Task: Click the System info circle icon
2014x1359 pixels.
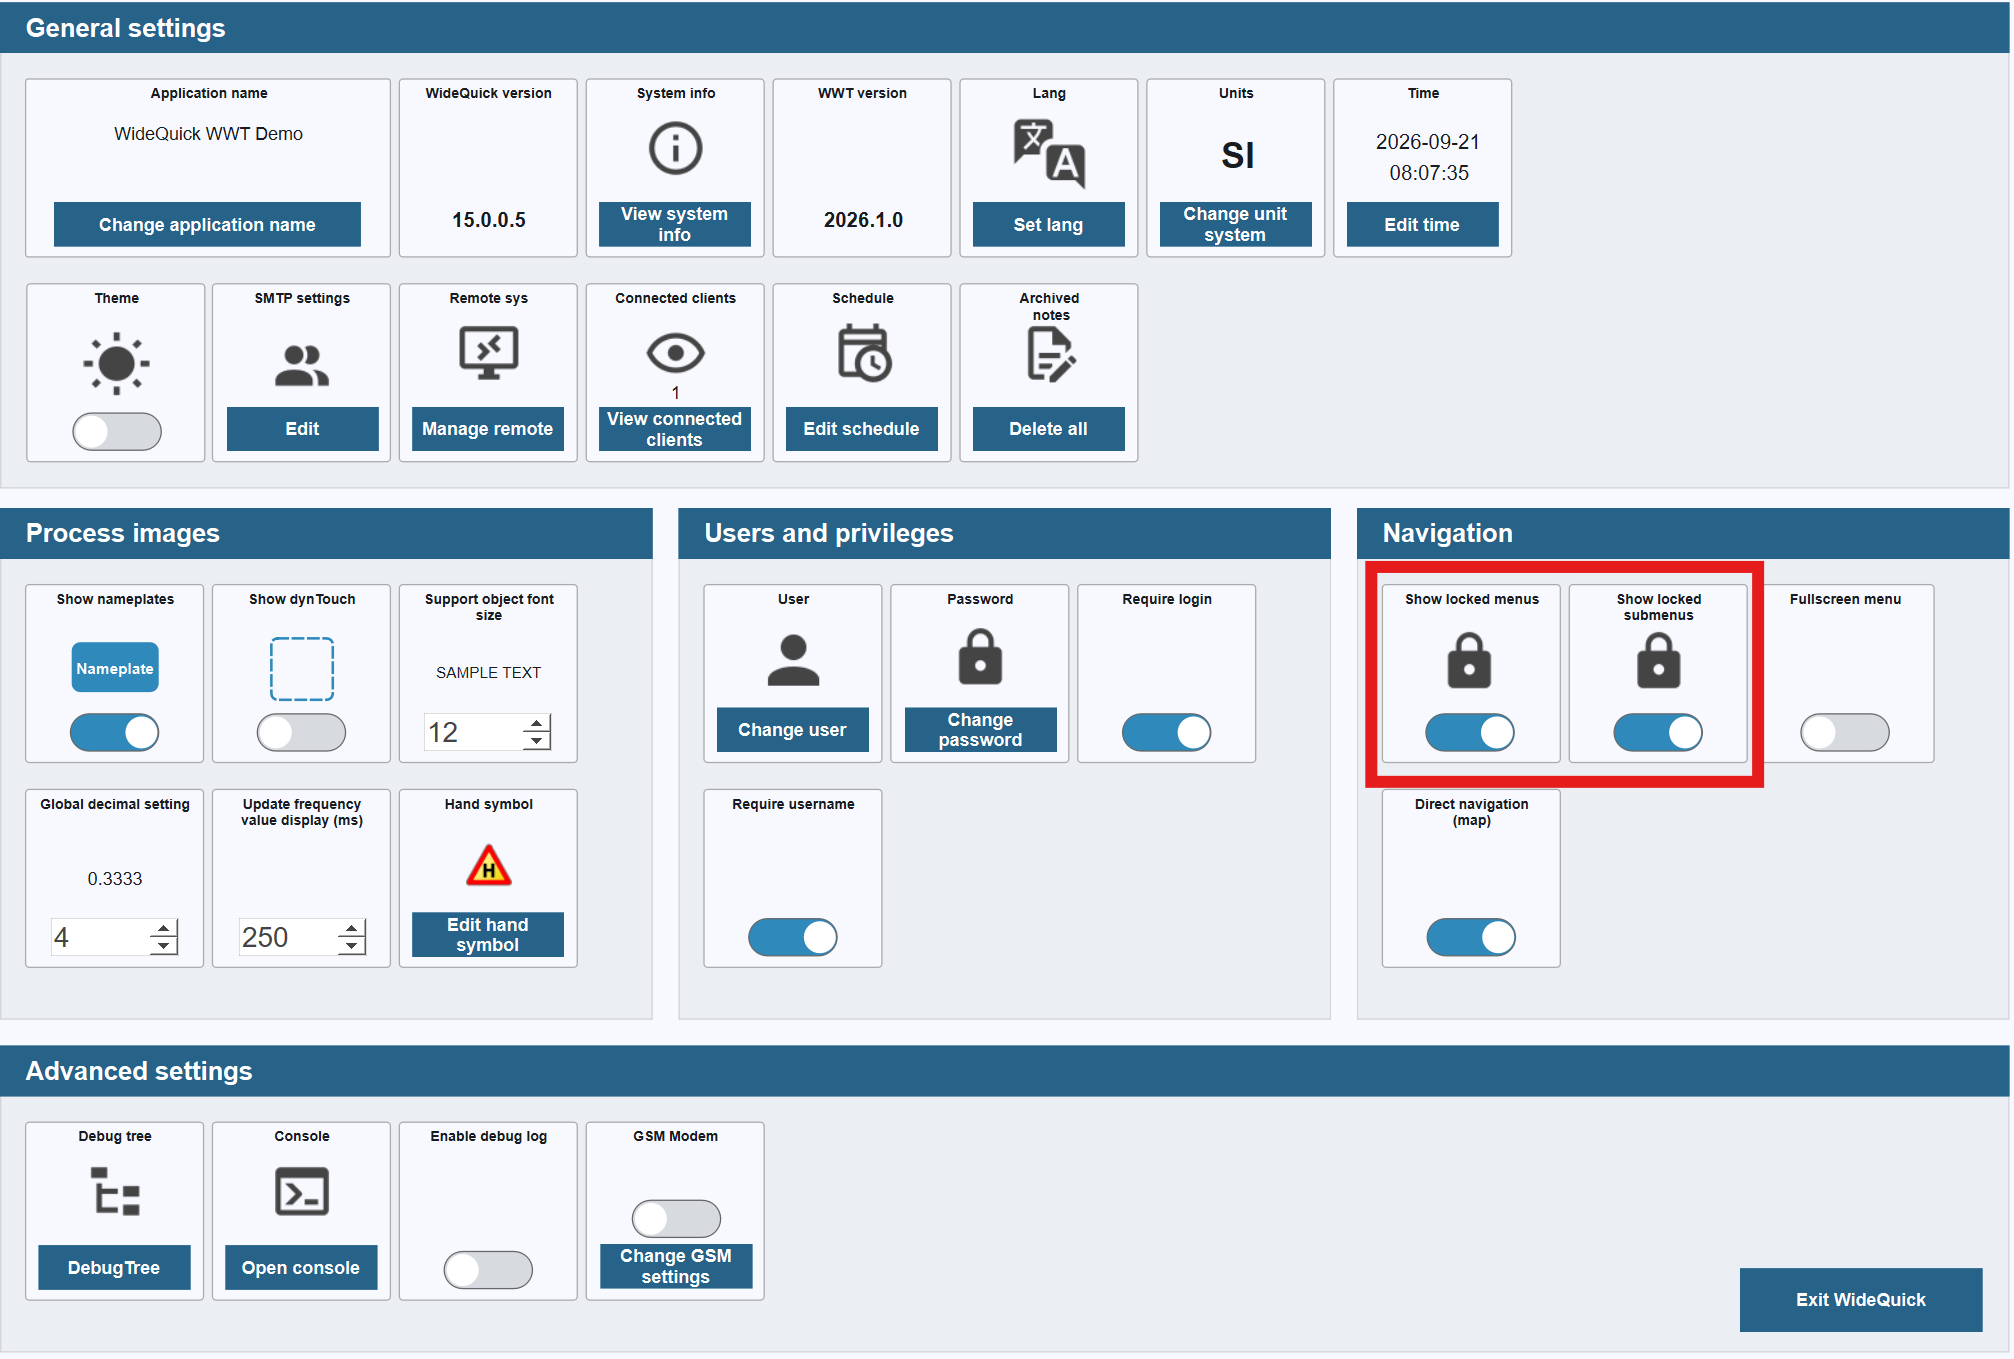Action: tap(676, 149)
